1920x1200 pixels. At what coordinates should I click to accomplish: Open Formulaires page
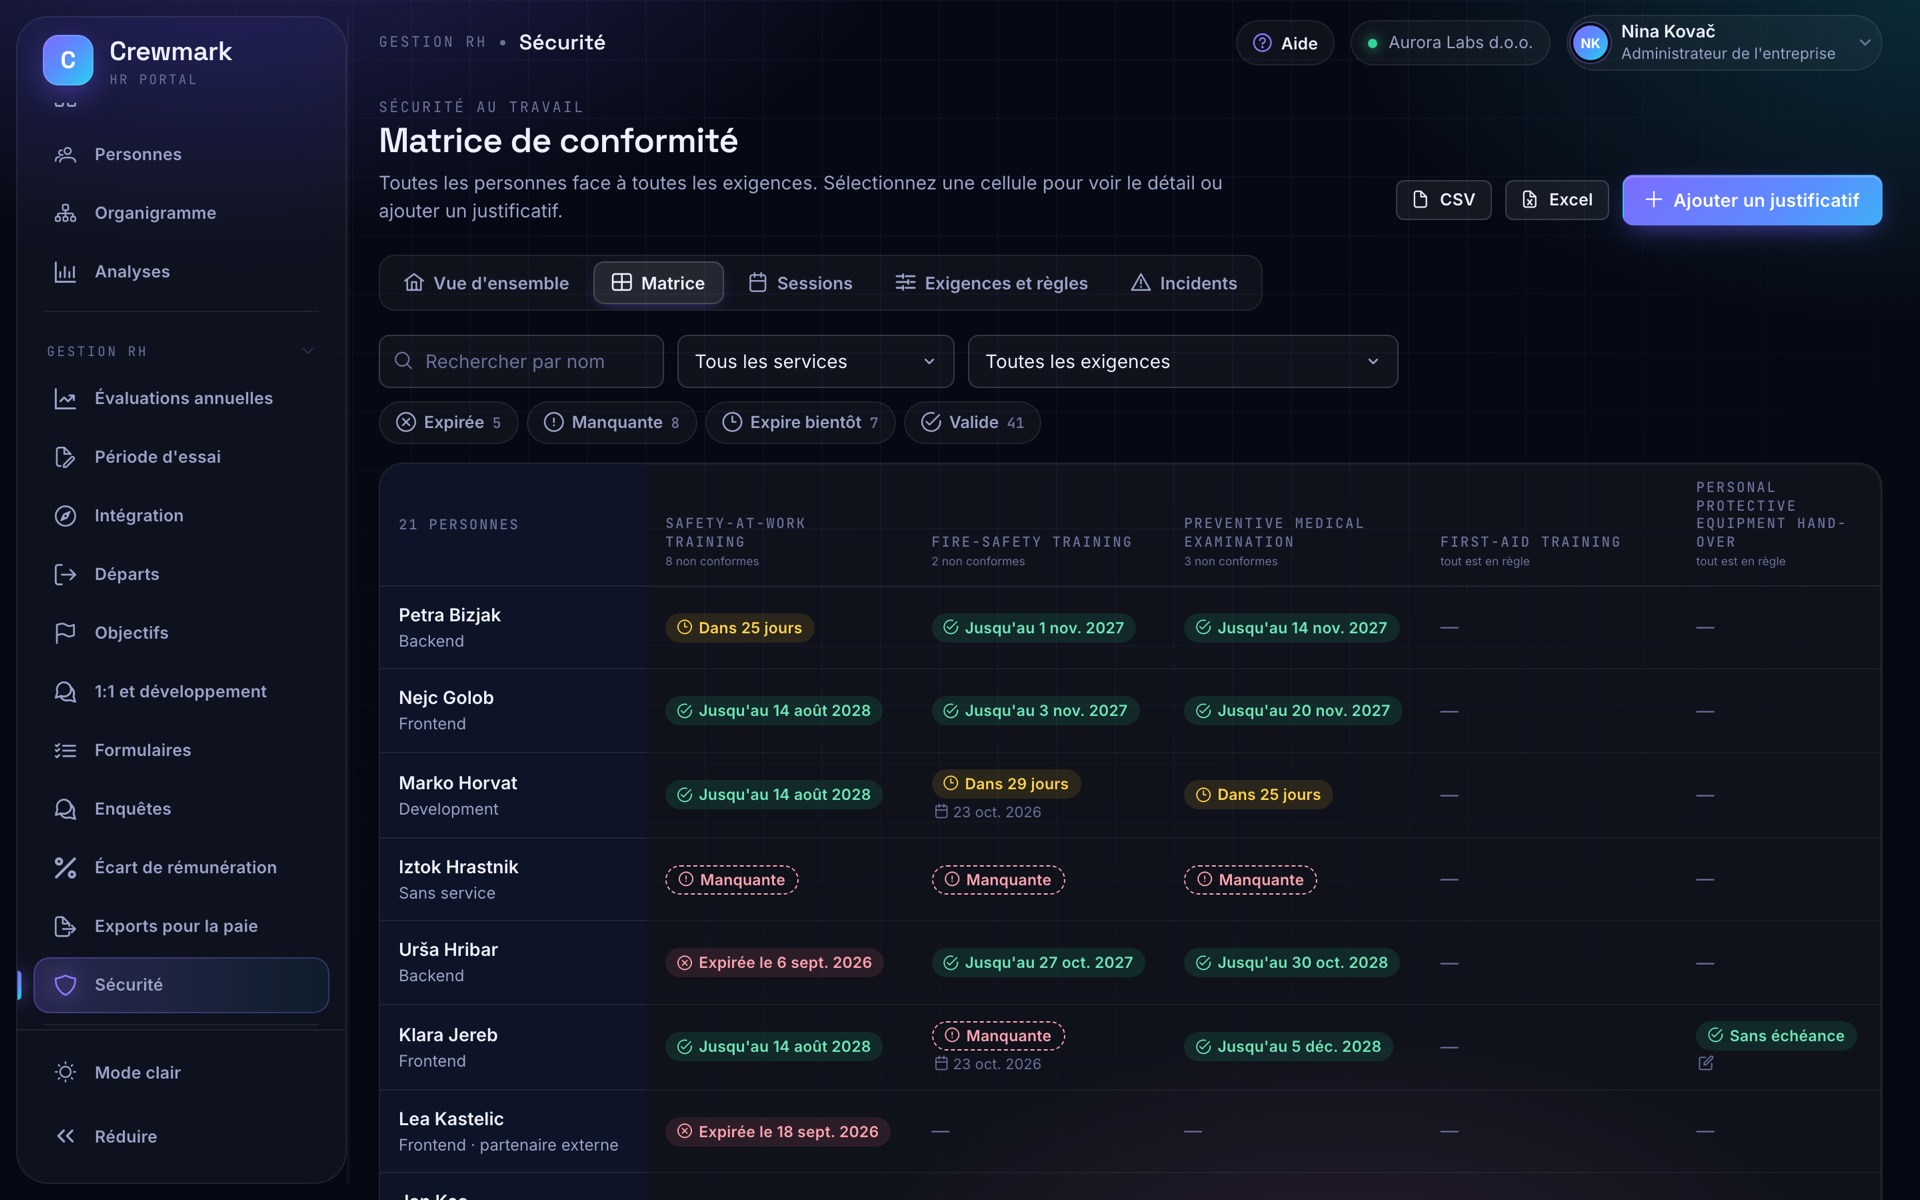[181, 750]
